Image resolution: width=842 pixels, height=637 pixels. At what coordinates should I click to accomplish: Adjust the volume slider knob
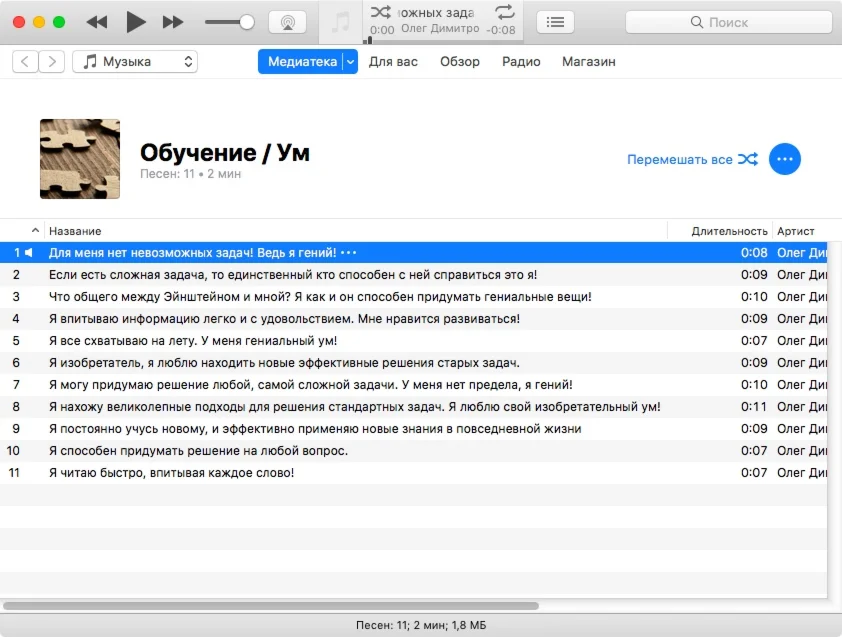click(x=247, y=22)
